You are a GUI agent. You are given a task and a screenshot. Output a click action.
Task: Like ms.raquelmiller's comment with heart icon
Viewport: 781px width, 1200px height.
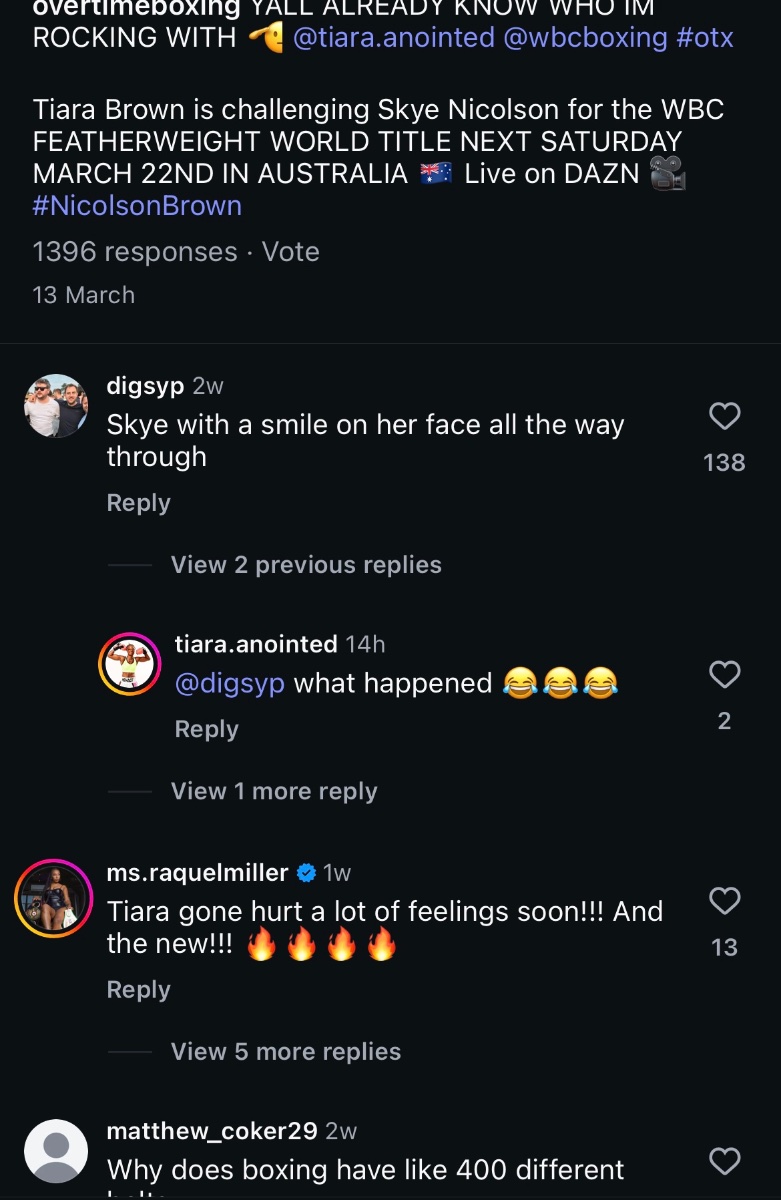(x=724, y=901)
